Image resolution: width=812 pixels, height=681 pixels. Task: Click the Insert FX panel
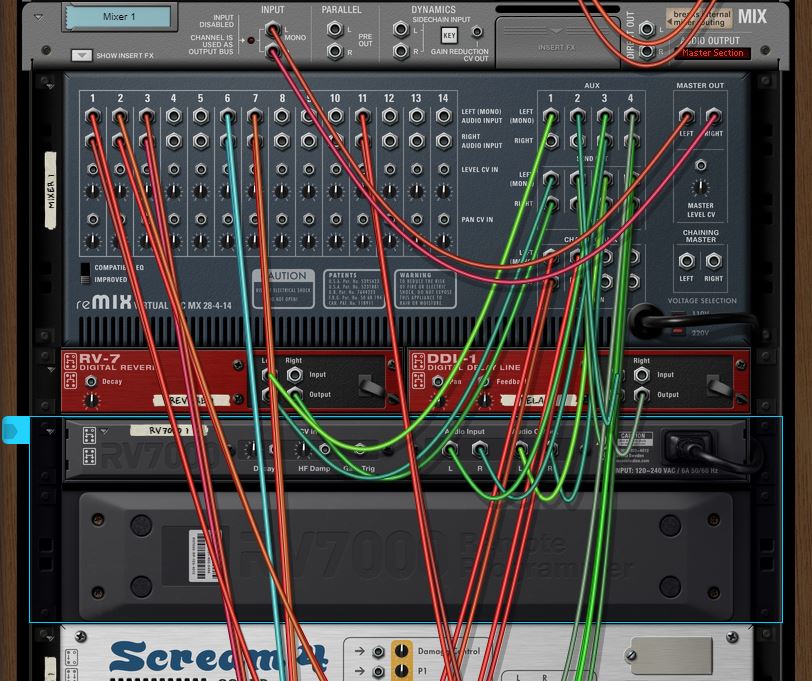coord(557,42)
